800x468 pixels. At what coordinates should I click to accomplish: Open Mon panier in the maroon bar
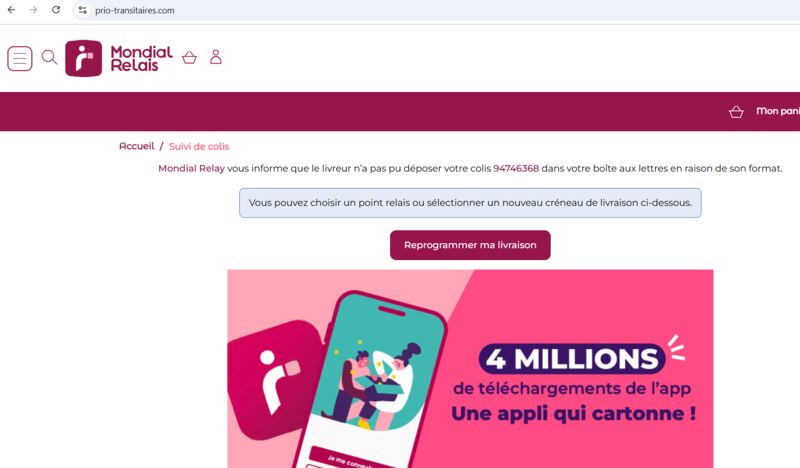pyautogui.click(x=778, y=111)
